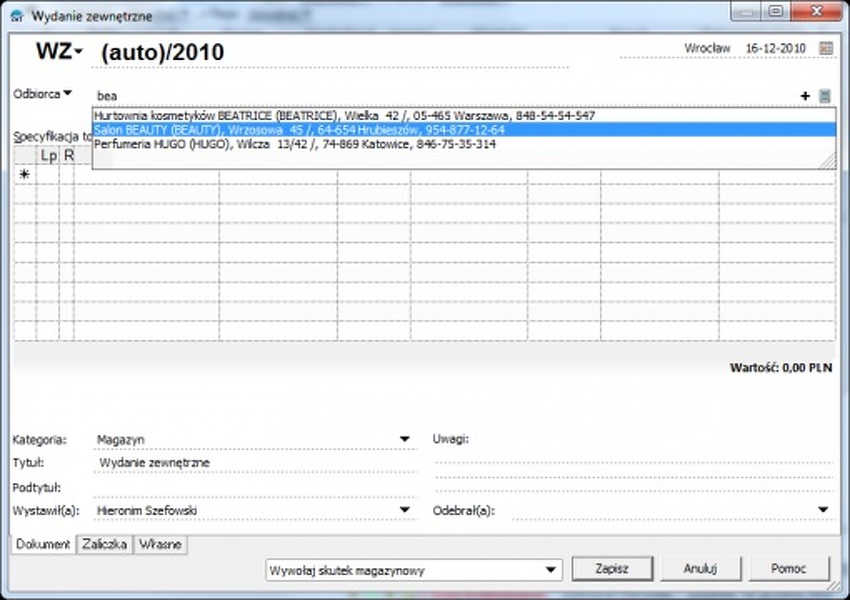Select the Dokument tab
This screenshot has width=850, height=600.
tap(44, 544)
